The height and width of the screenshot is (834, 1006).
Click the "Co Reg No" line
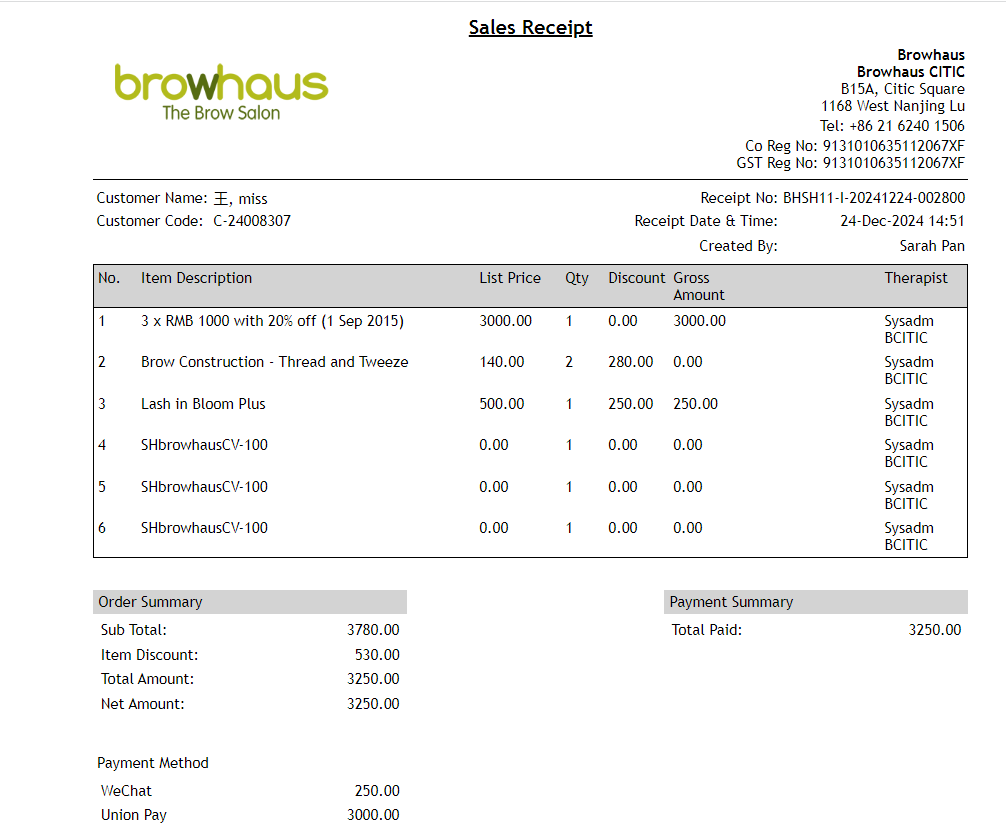coord(855,146)
